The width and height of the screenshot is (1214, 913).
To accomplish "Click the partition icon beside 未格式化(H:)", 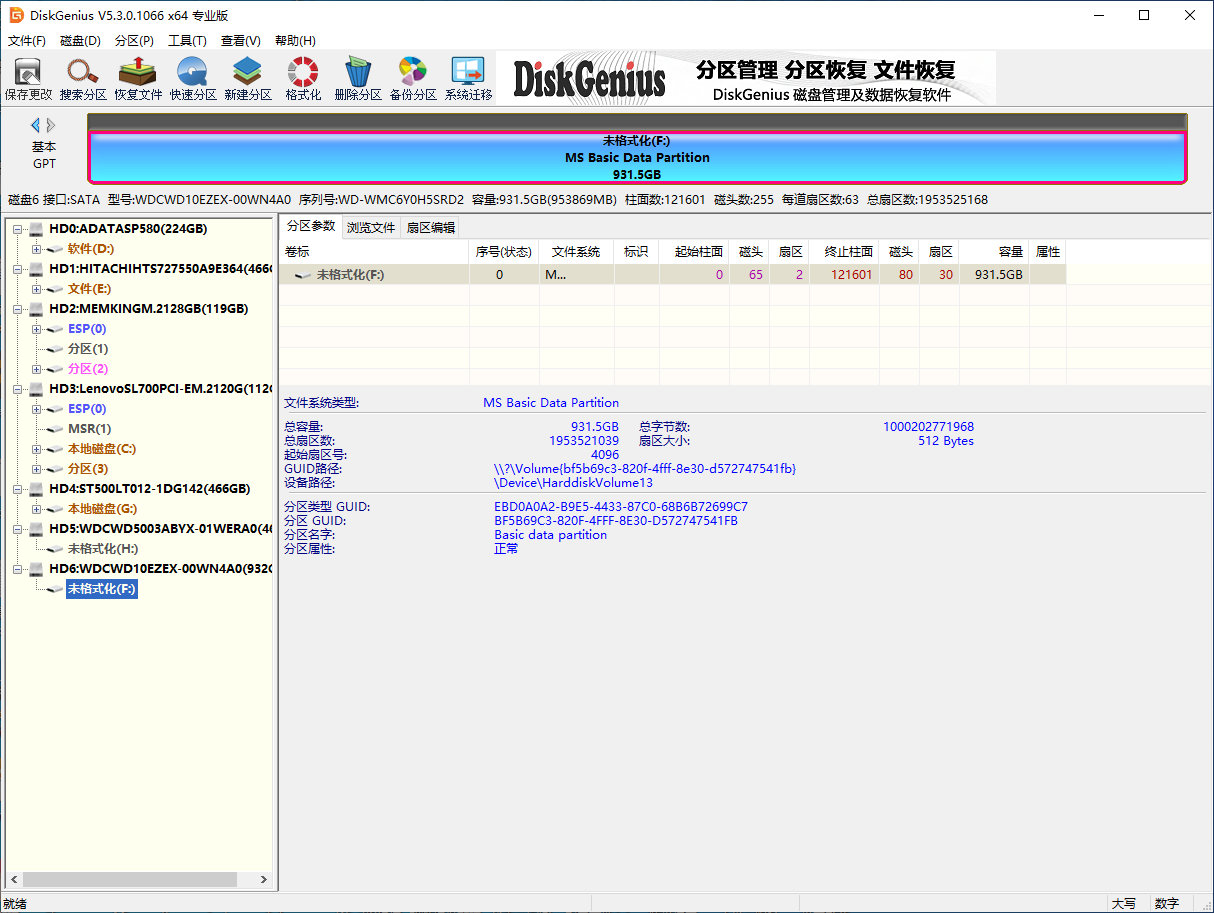I will coord(55,549).
